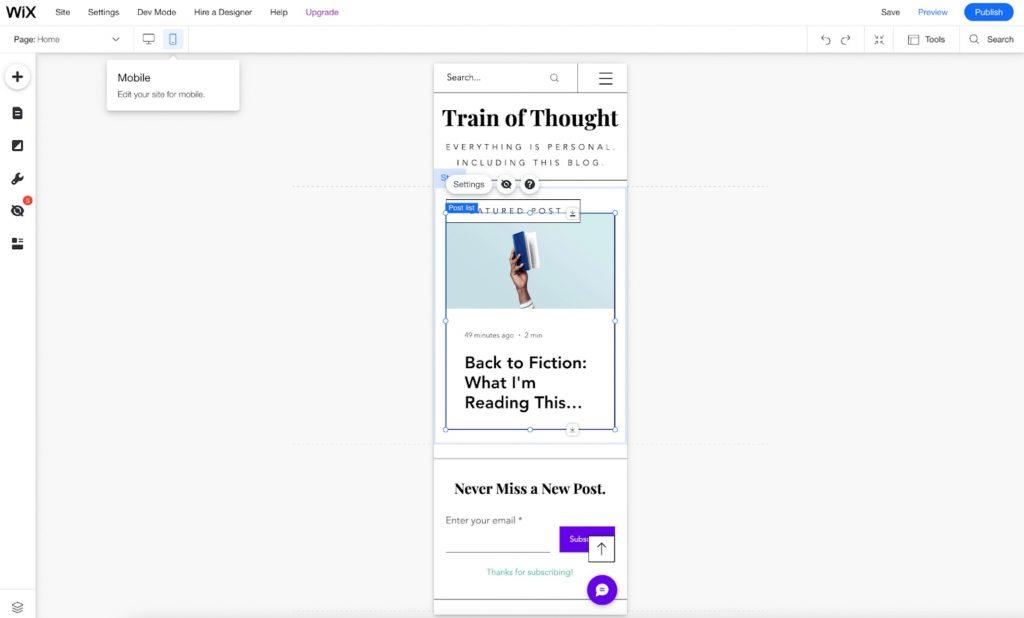Open the Hidden Elements sidebar icon
This screenshot has height=618, width=1024.
17,211
